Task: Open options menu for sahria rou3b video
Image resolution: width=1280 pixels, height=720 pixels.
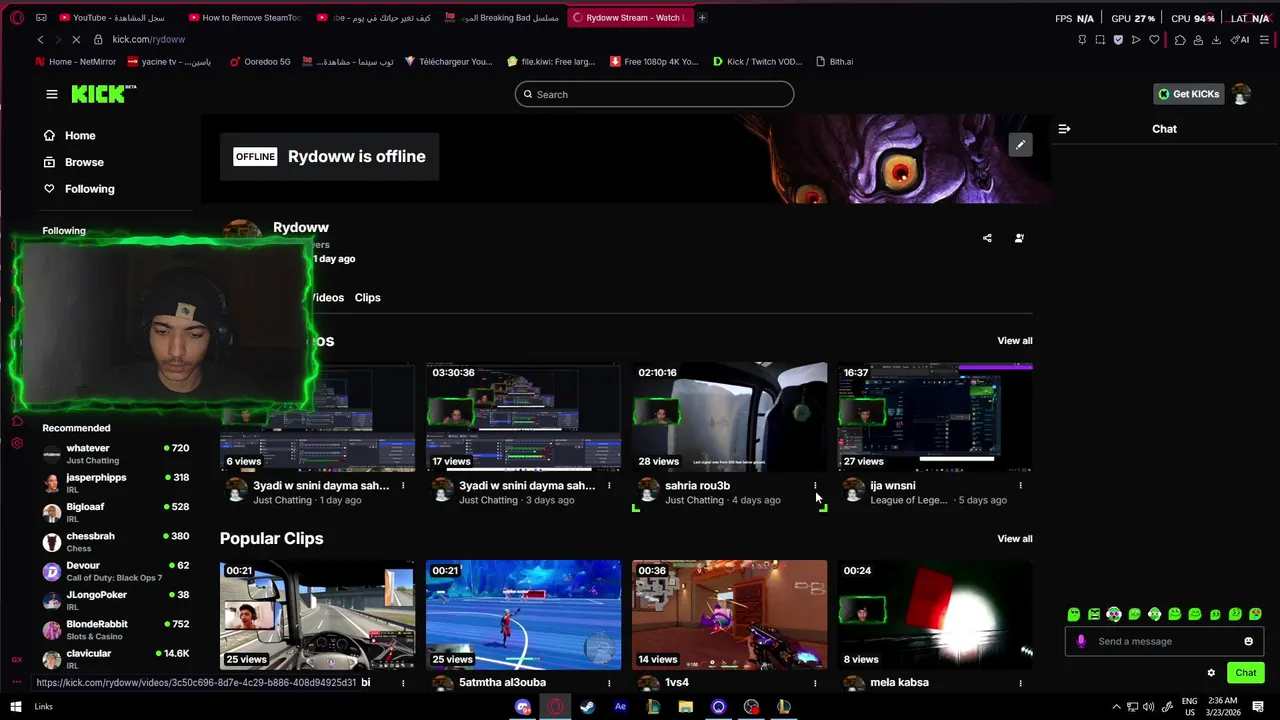Action: tap(815, 486)
